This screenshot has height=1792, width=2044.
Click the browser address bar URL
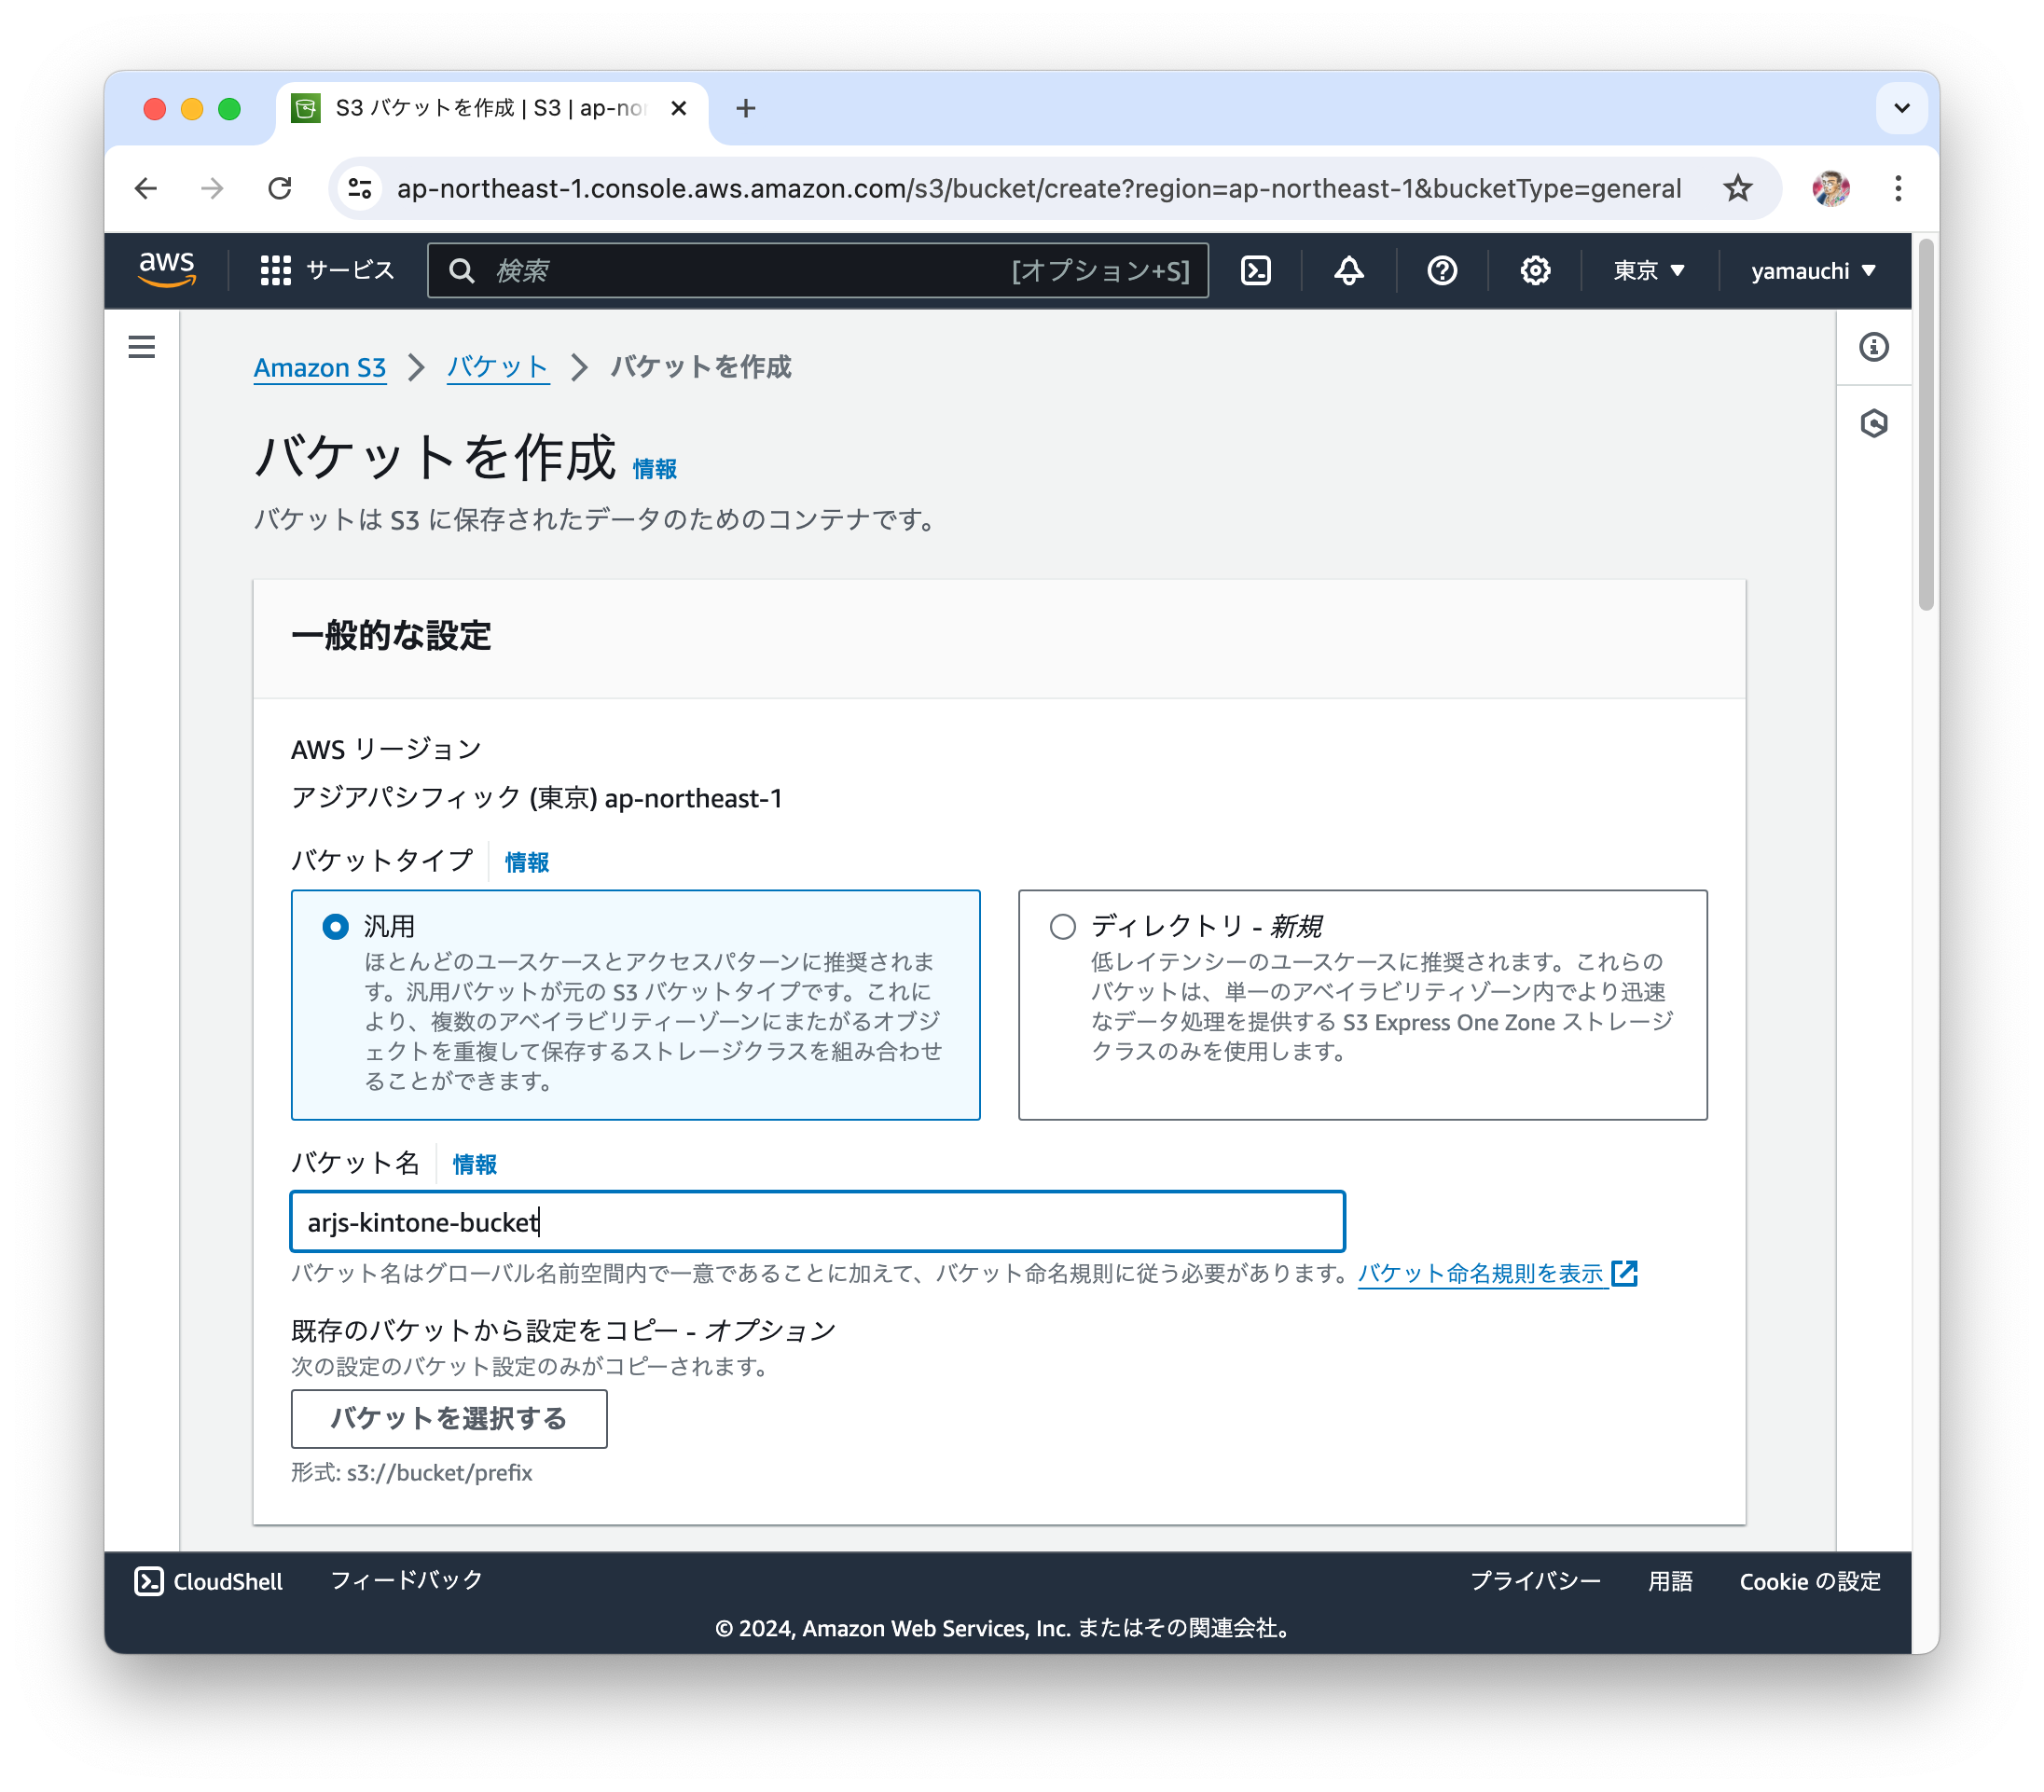(1038, 188)
